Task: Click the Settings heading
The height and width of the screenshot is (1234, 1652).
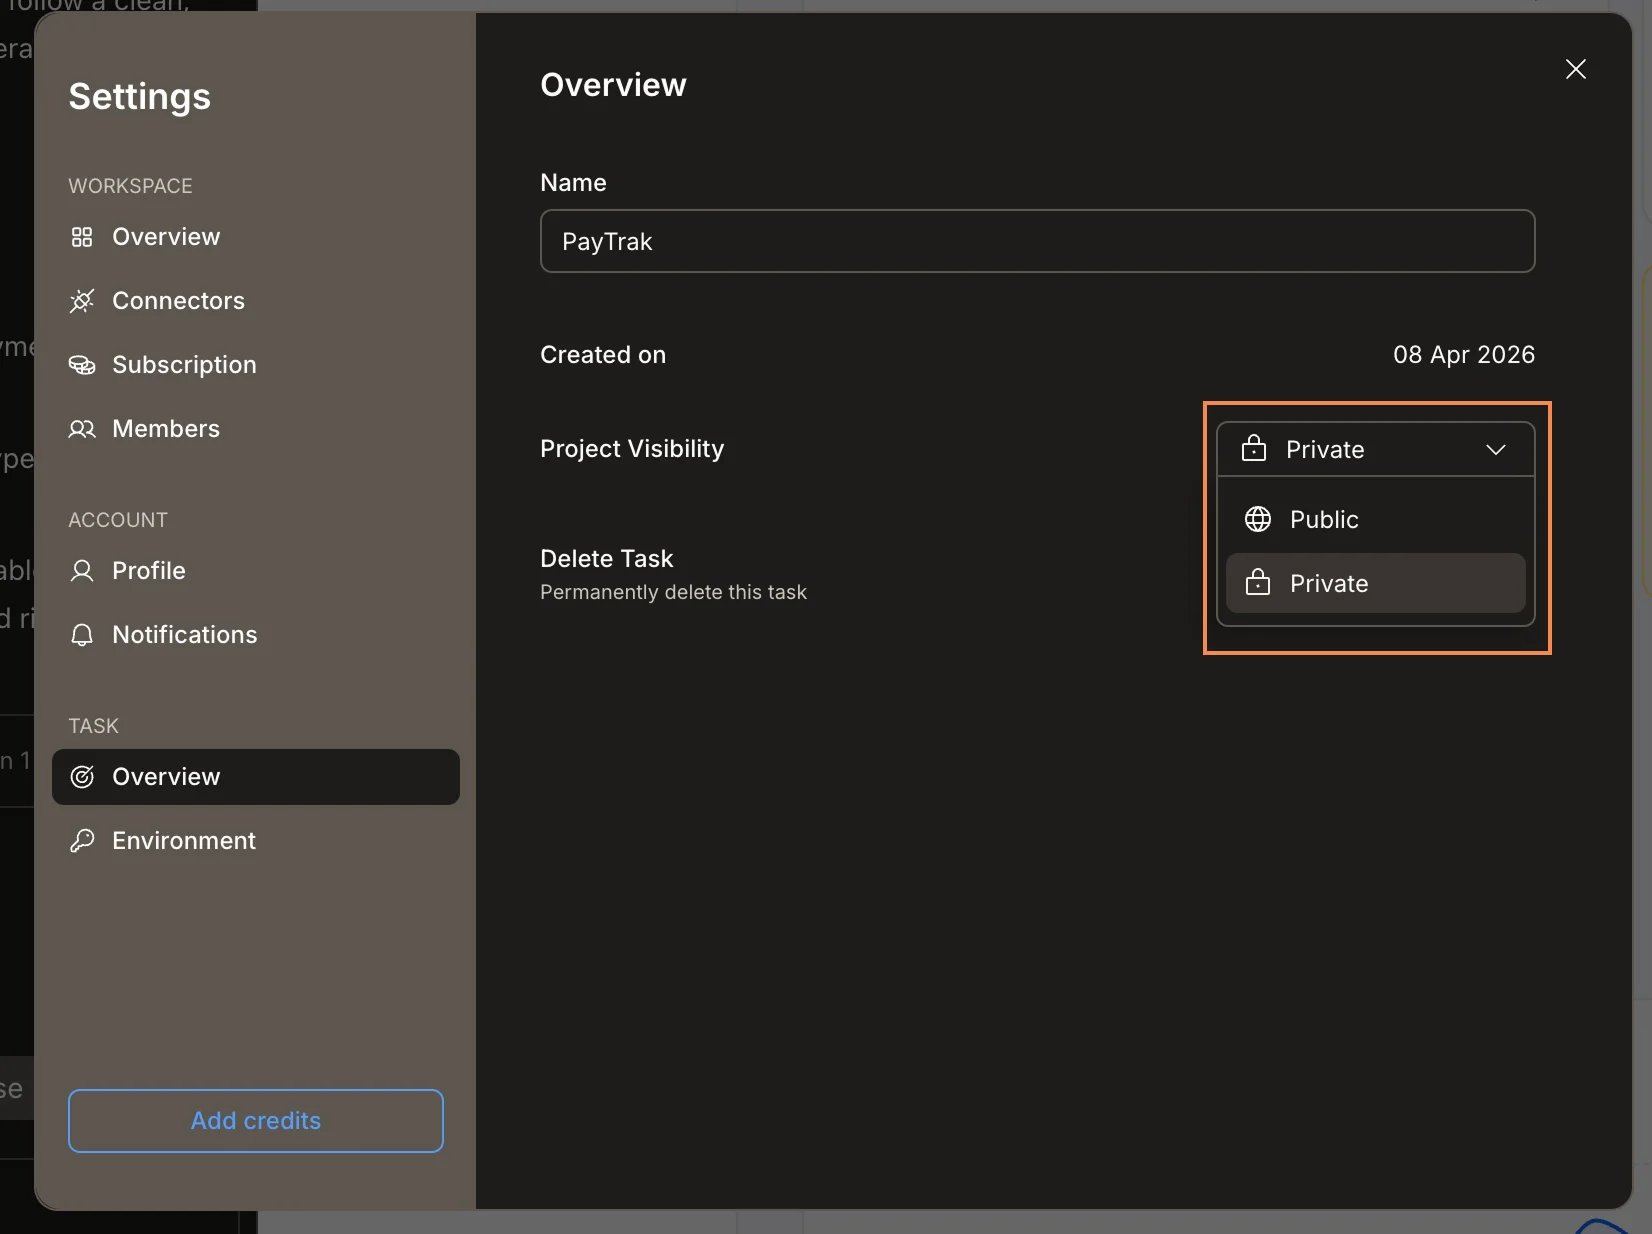Action: pyautogui.click(x=140, y=97)
